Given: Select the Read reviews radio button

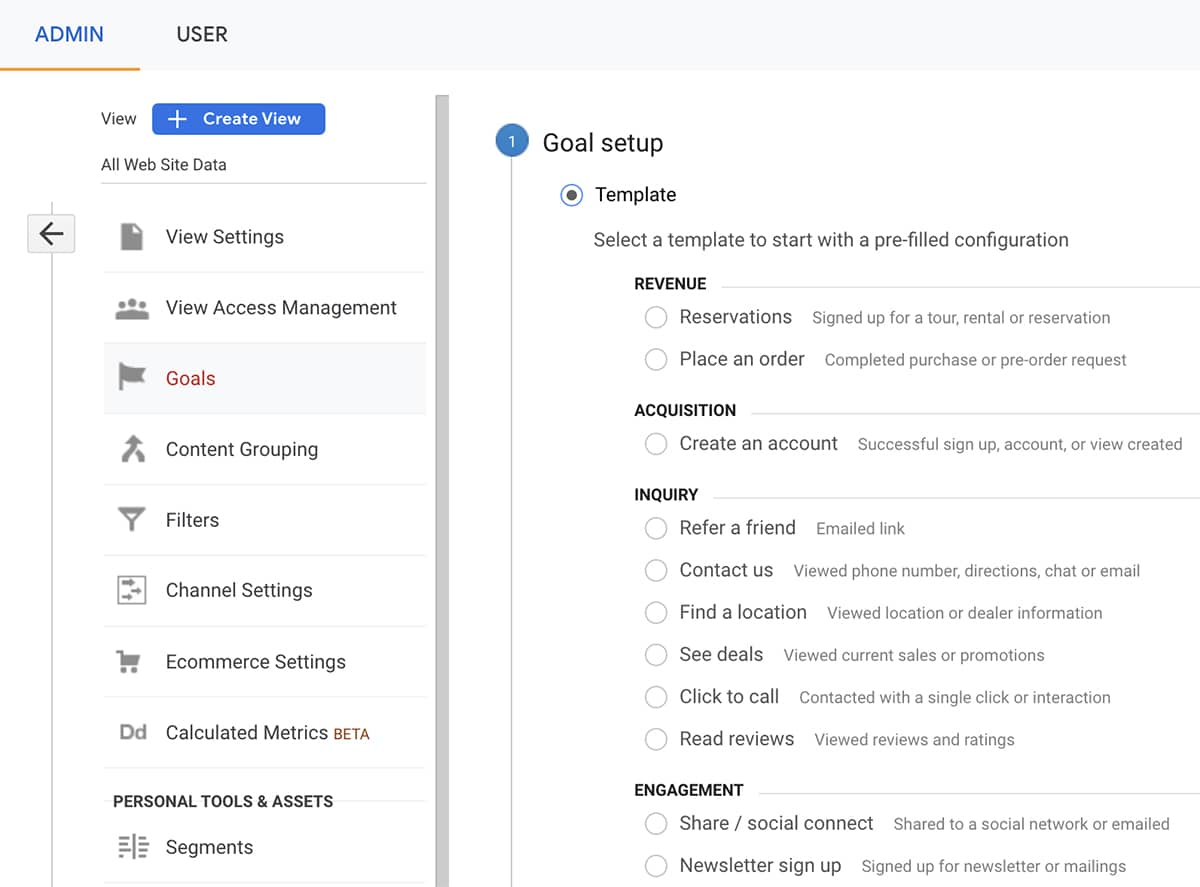Looking at the screenshot, I should tap(656, 740).
